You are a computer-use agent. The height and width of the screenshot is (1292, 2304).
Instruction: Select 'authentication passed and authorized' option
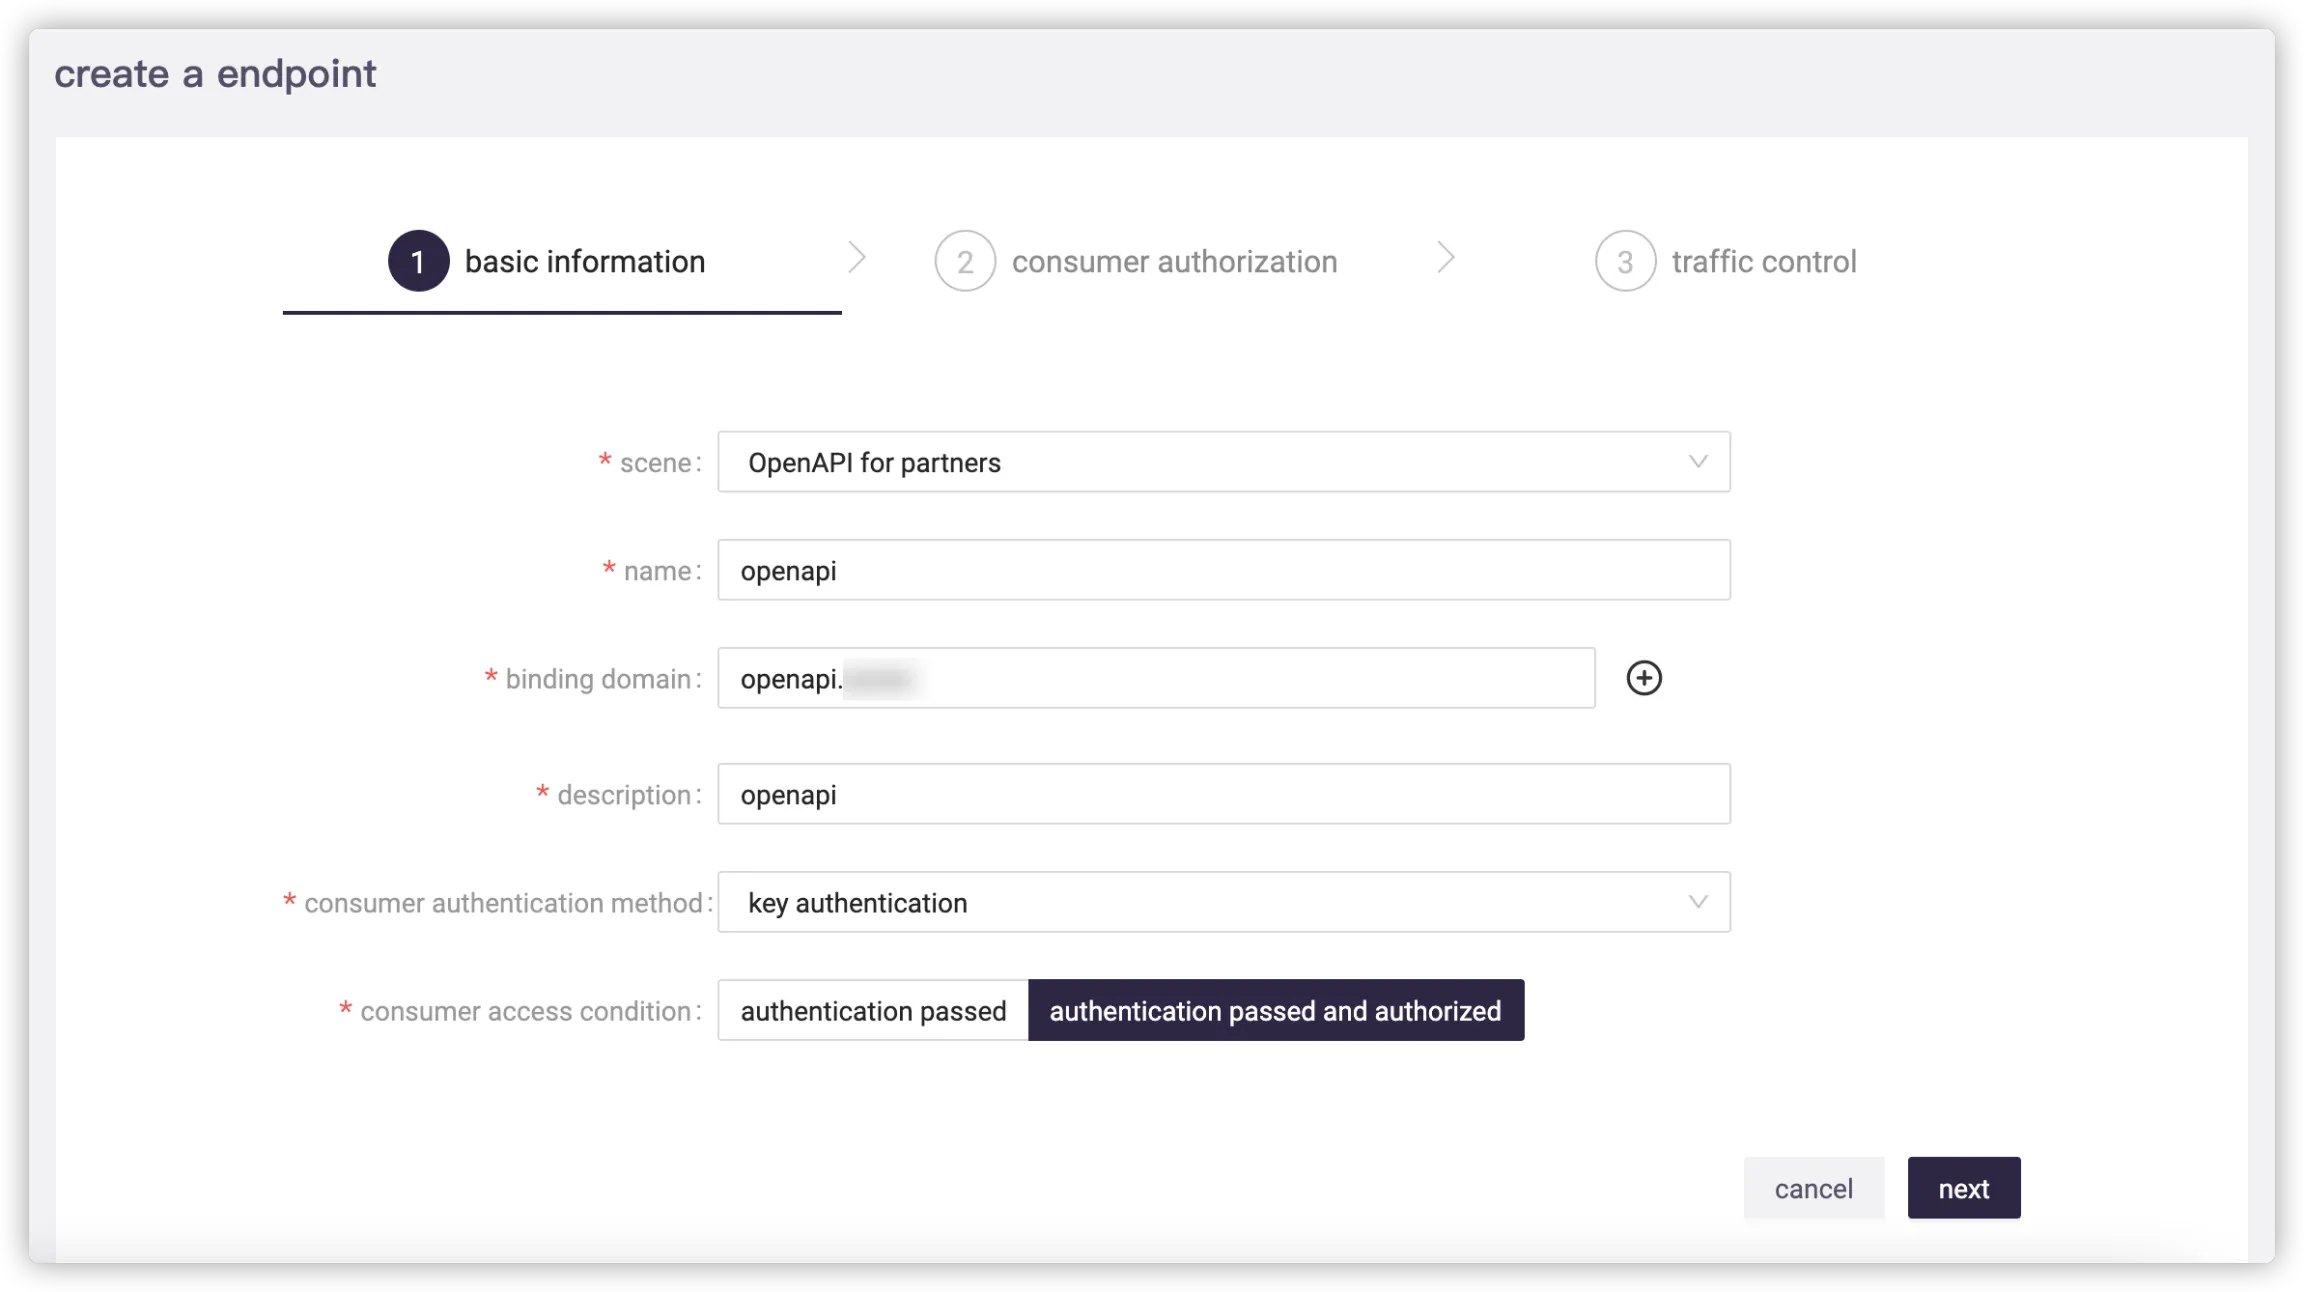tap(1275, 1011)
